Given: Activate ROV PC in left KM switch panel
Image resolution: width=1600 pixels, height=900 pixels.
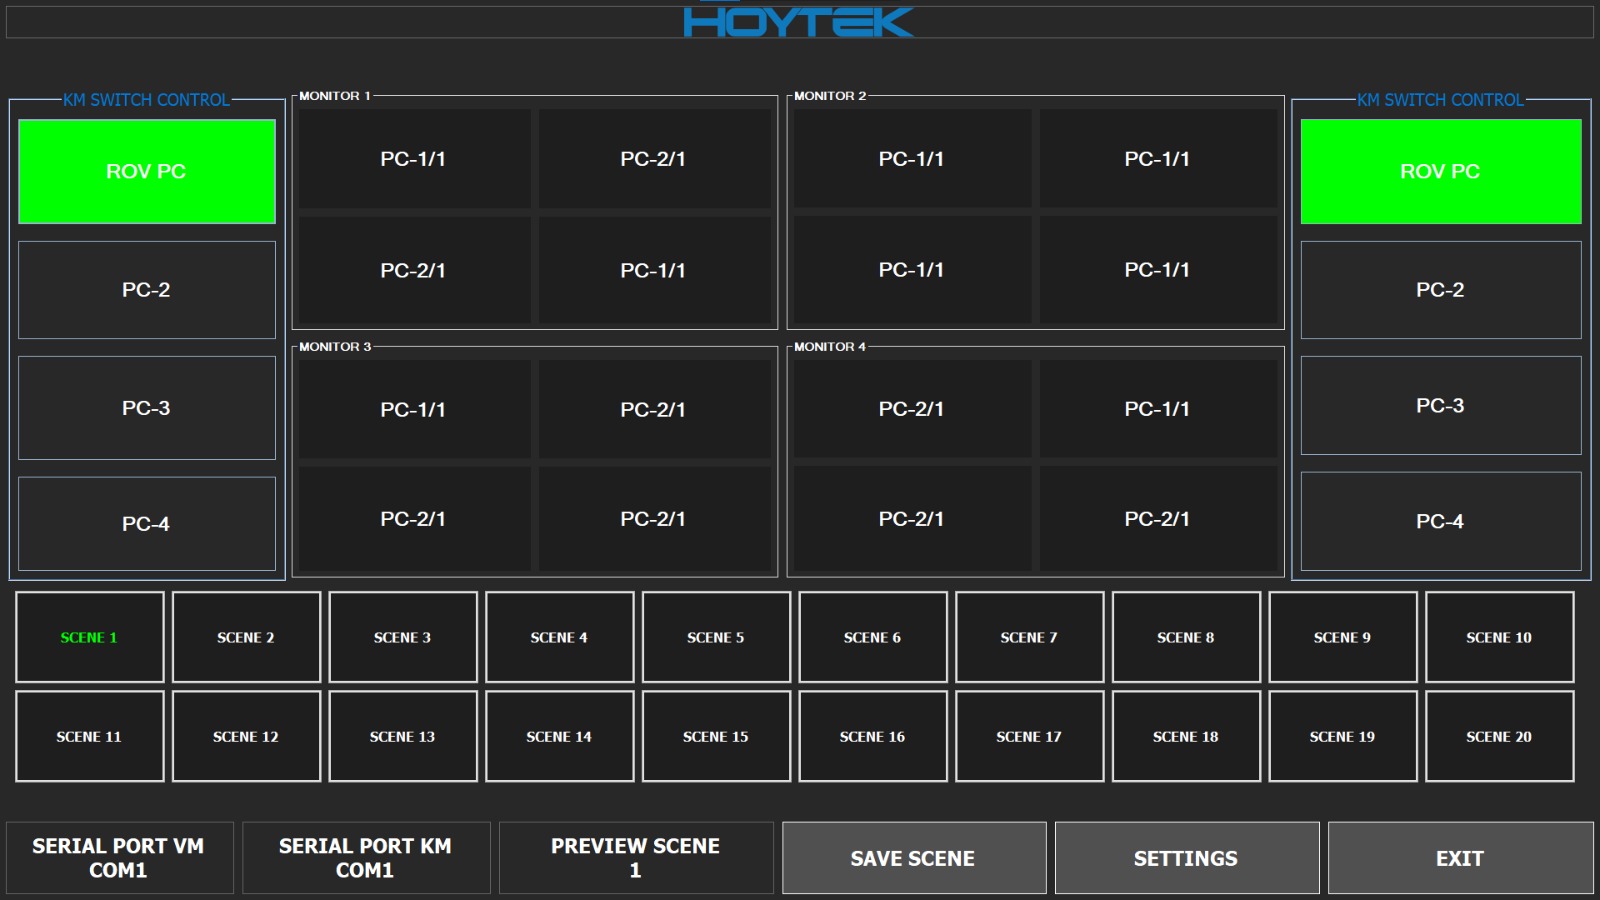Looking at the screenshot, I should pos(147,171).
